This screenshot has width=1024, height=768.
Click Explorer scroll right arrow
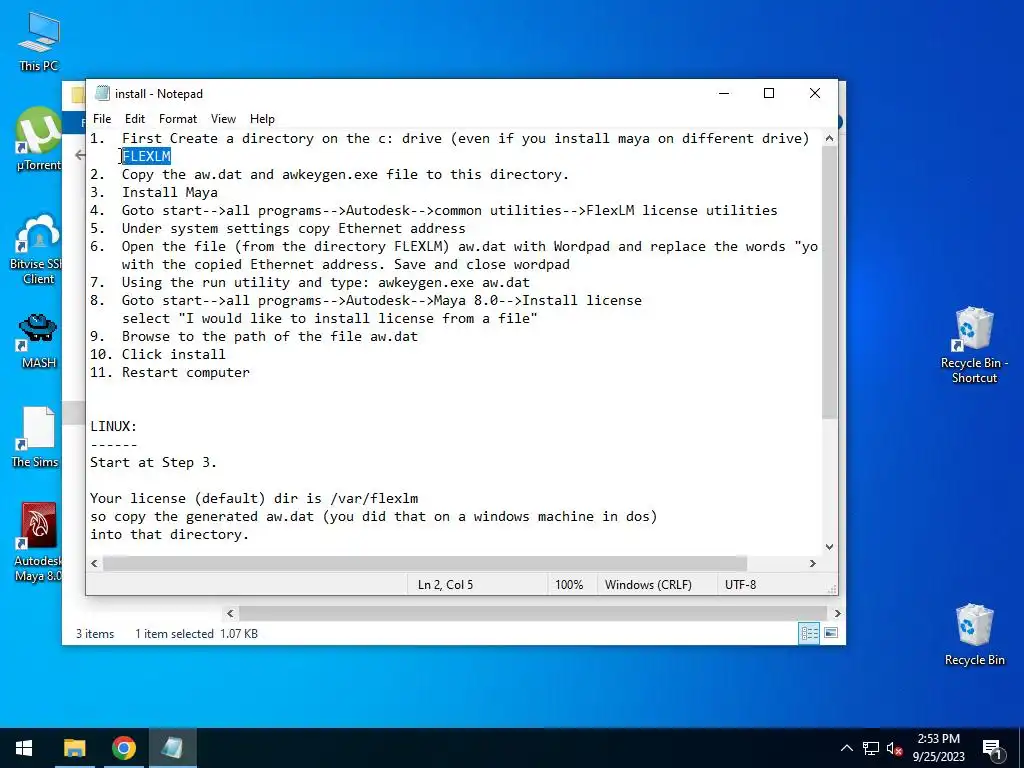pos(837,613)
